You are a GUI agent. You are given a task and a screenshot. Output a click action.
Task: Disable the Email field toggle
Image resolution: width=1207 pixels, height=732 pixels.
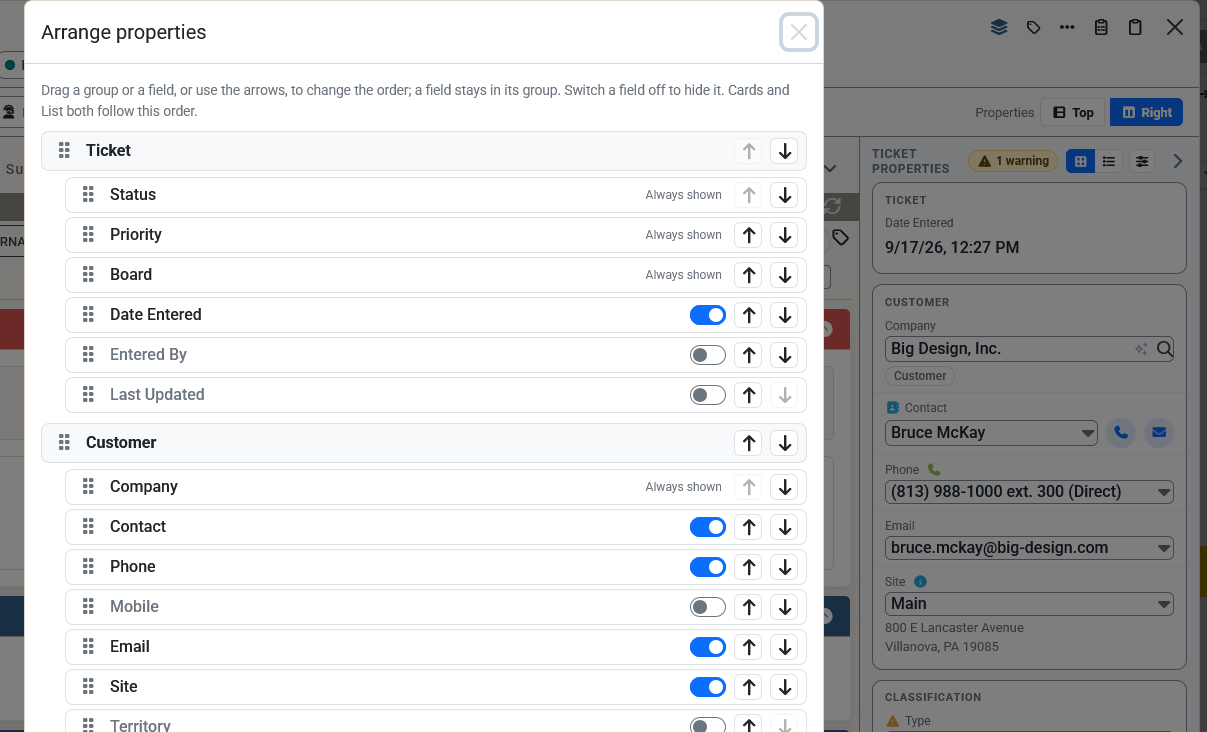pyautogui.click(x=708, y=647)
